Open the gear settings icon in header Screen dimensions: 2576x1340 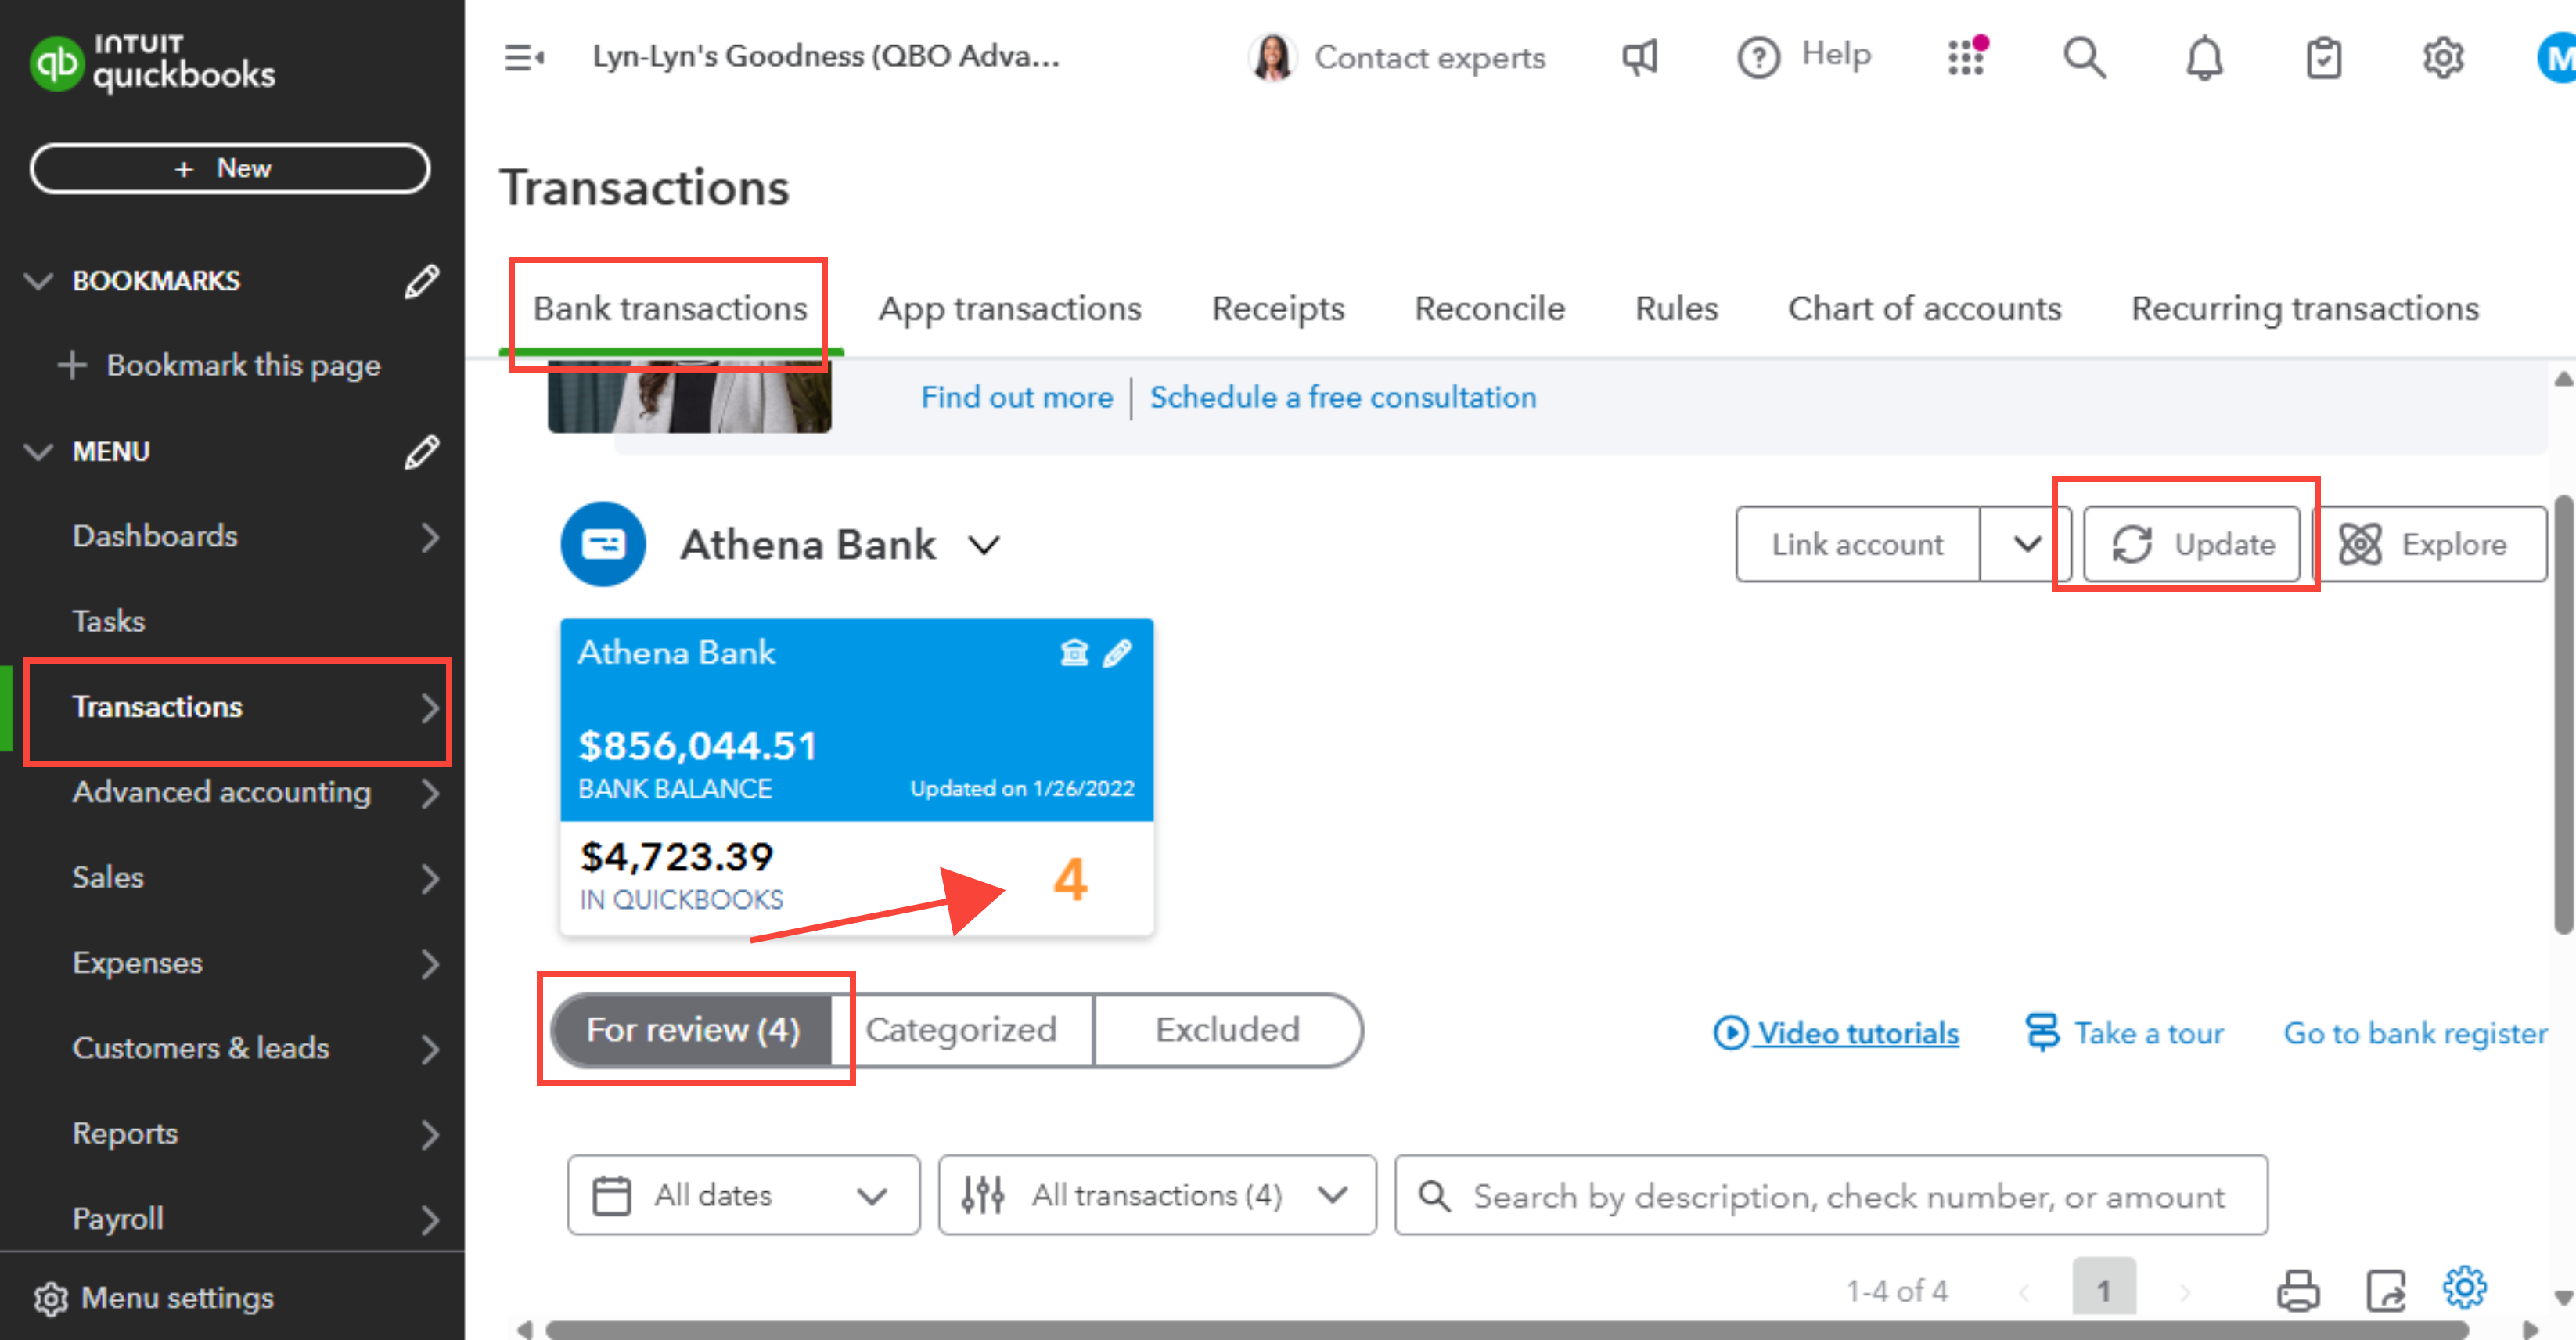click(2442, 58)
